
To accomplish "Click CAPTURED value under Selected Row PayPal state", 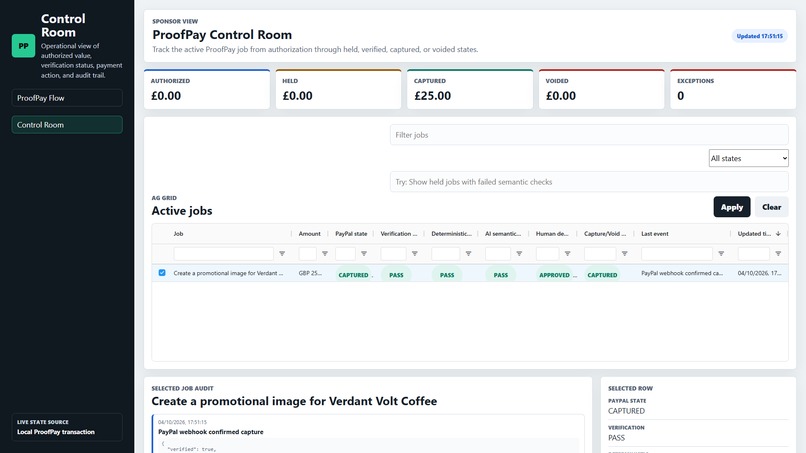I will click(x=626, y=411).
